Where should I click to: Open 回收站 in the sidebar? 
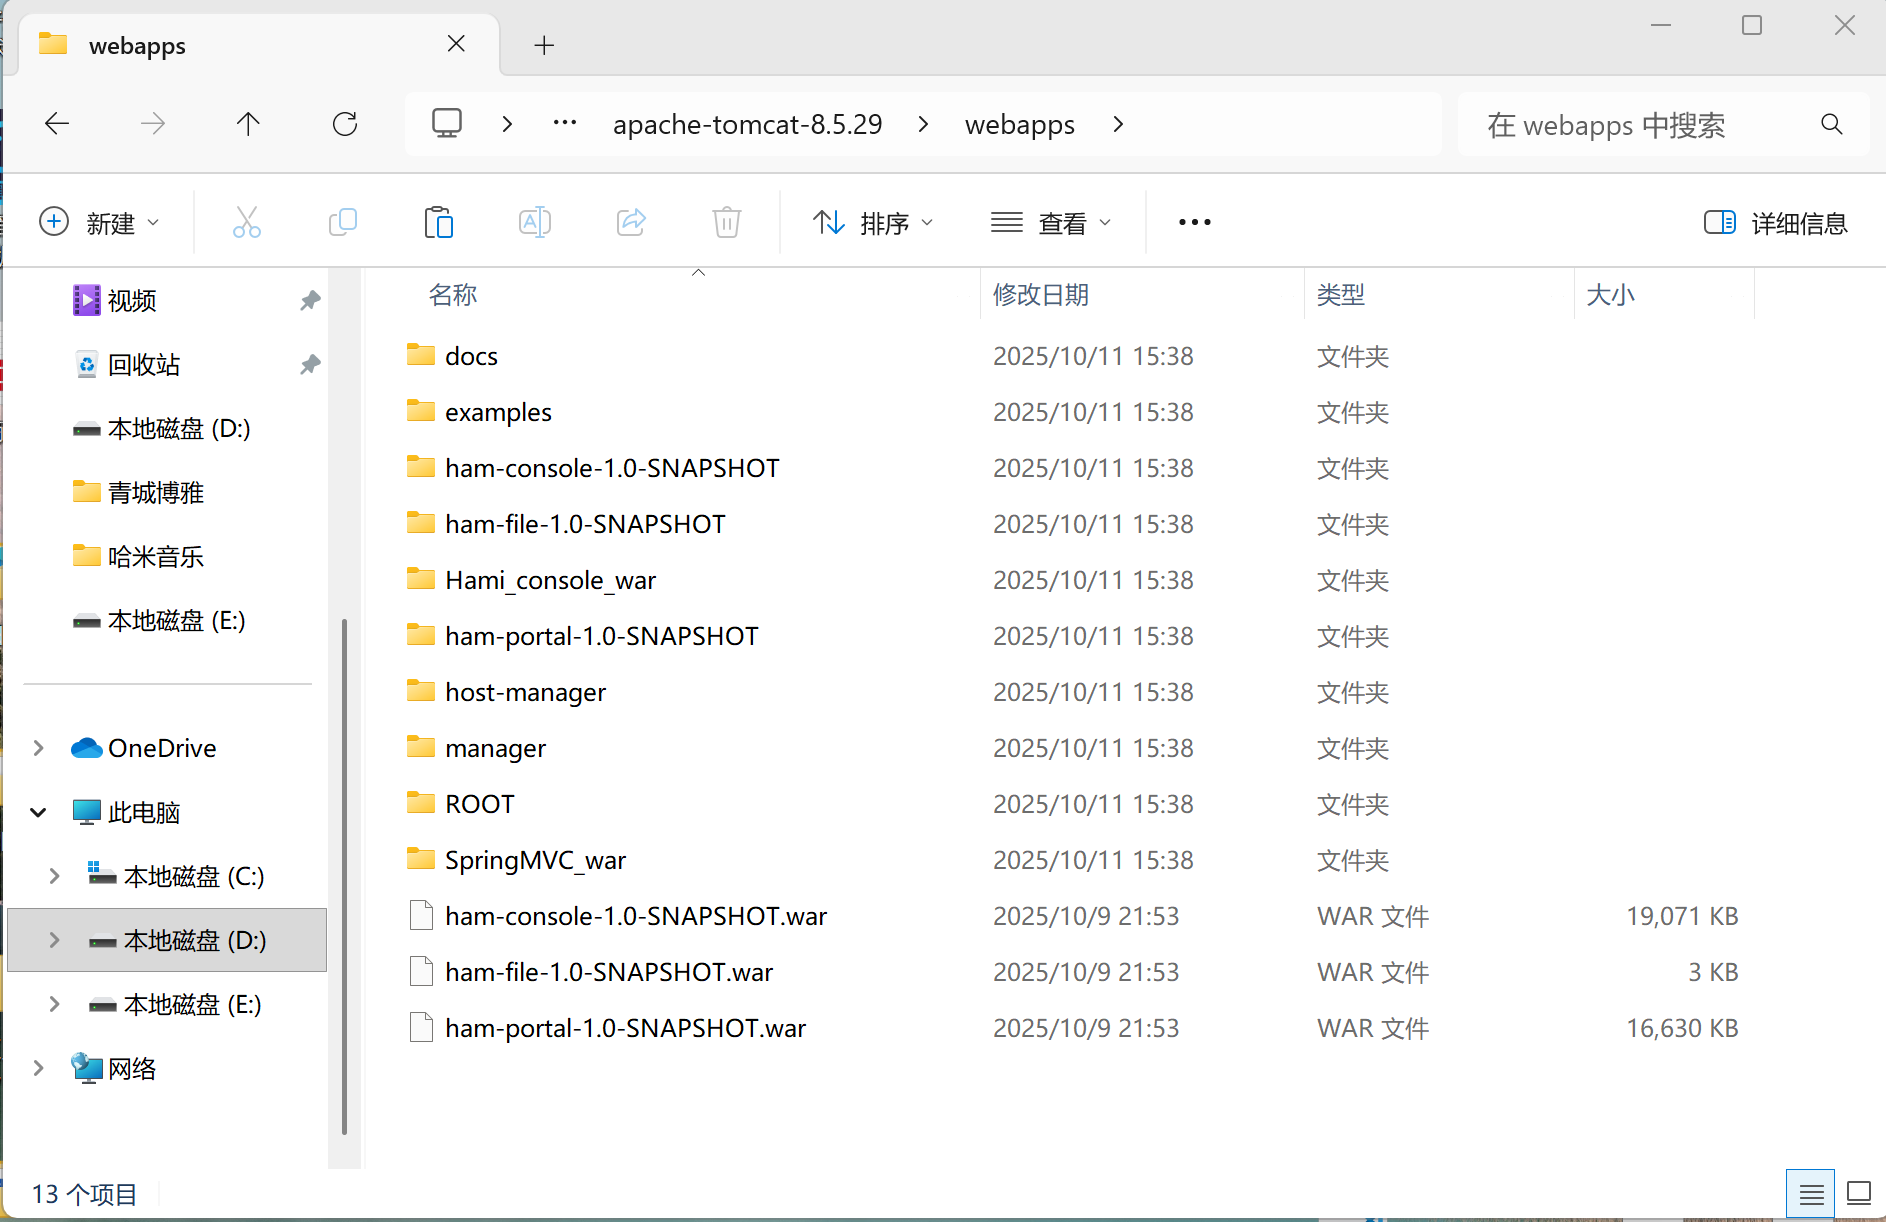coord(144,364)
